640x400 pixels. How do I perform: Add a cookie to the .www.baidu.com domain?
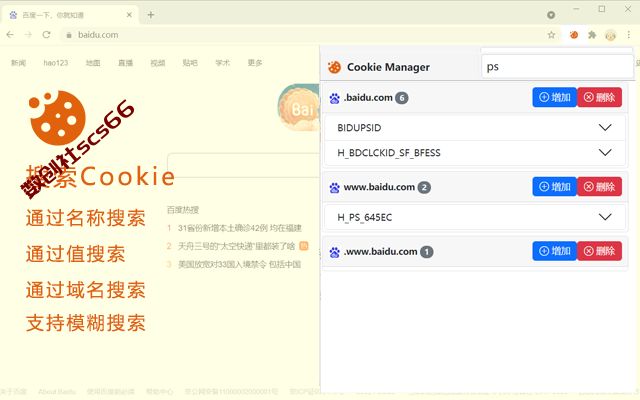(x=554, y=251)
